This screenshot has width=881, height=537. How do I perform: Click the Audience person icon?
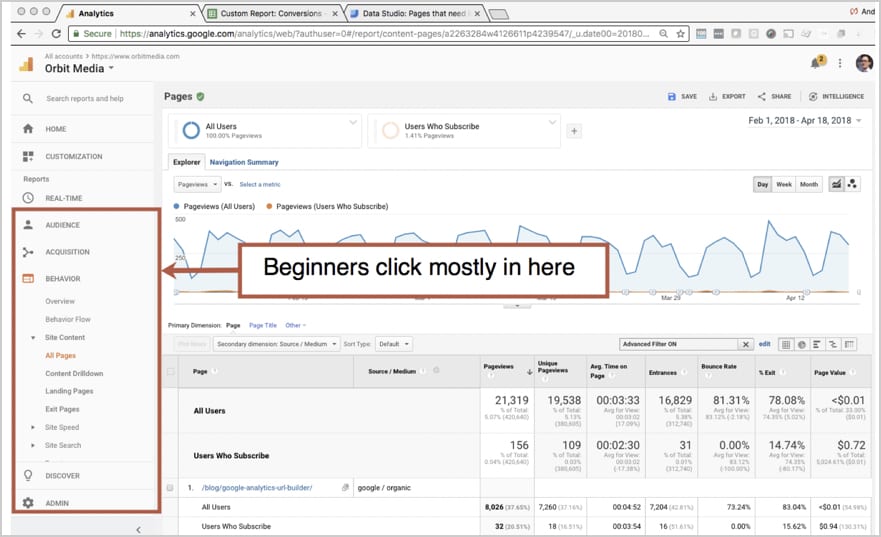coord(28,225)
